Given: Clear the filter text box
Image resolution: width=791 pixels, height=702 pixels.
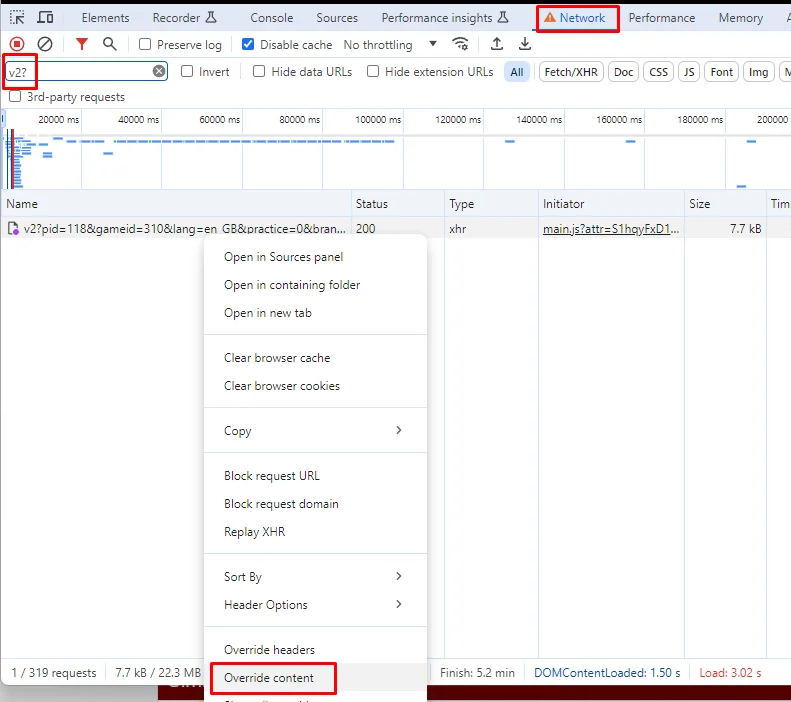Looking at the screenshot, I should (x=159, y=71).
